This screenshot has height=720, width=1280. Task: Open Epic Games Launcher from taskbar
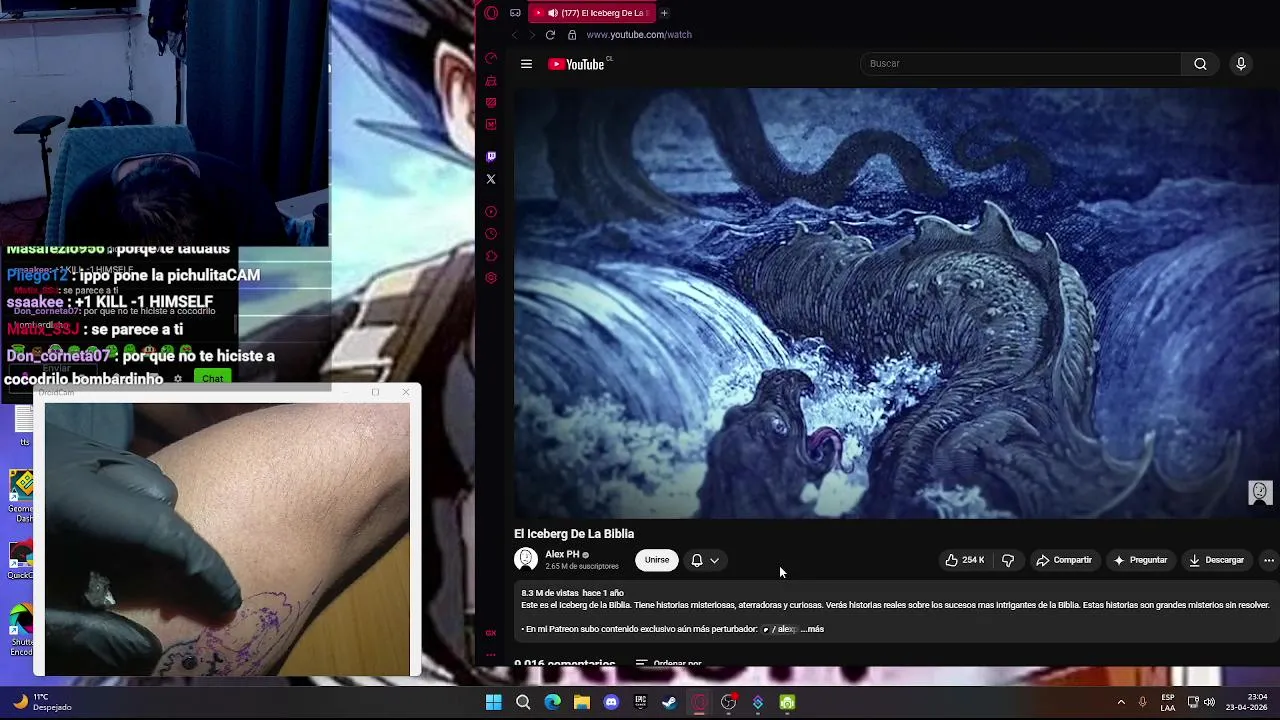[x=641, y=703]
